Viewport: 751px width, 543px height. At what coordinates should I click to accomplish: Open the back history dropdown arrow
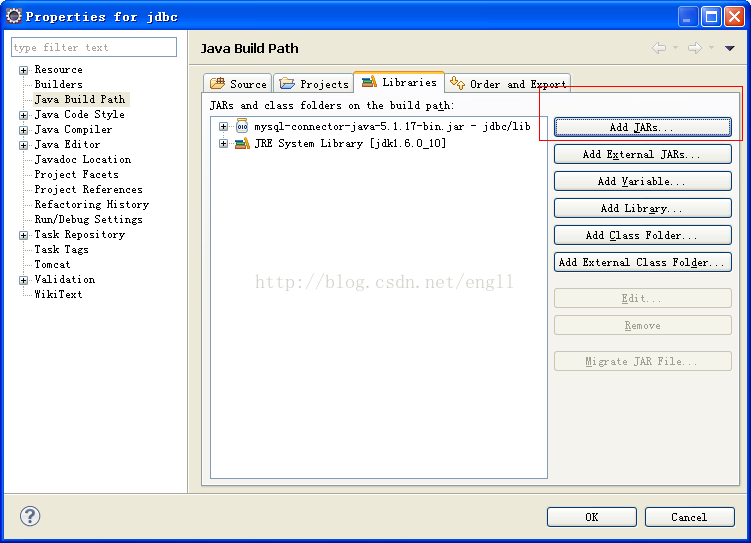(x=675, y=48)
